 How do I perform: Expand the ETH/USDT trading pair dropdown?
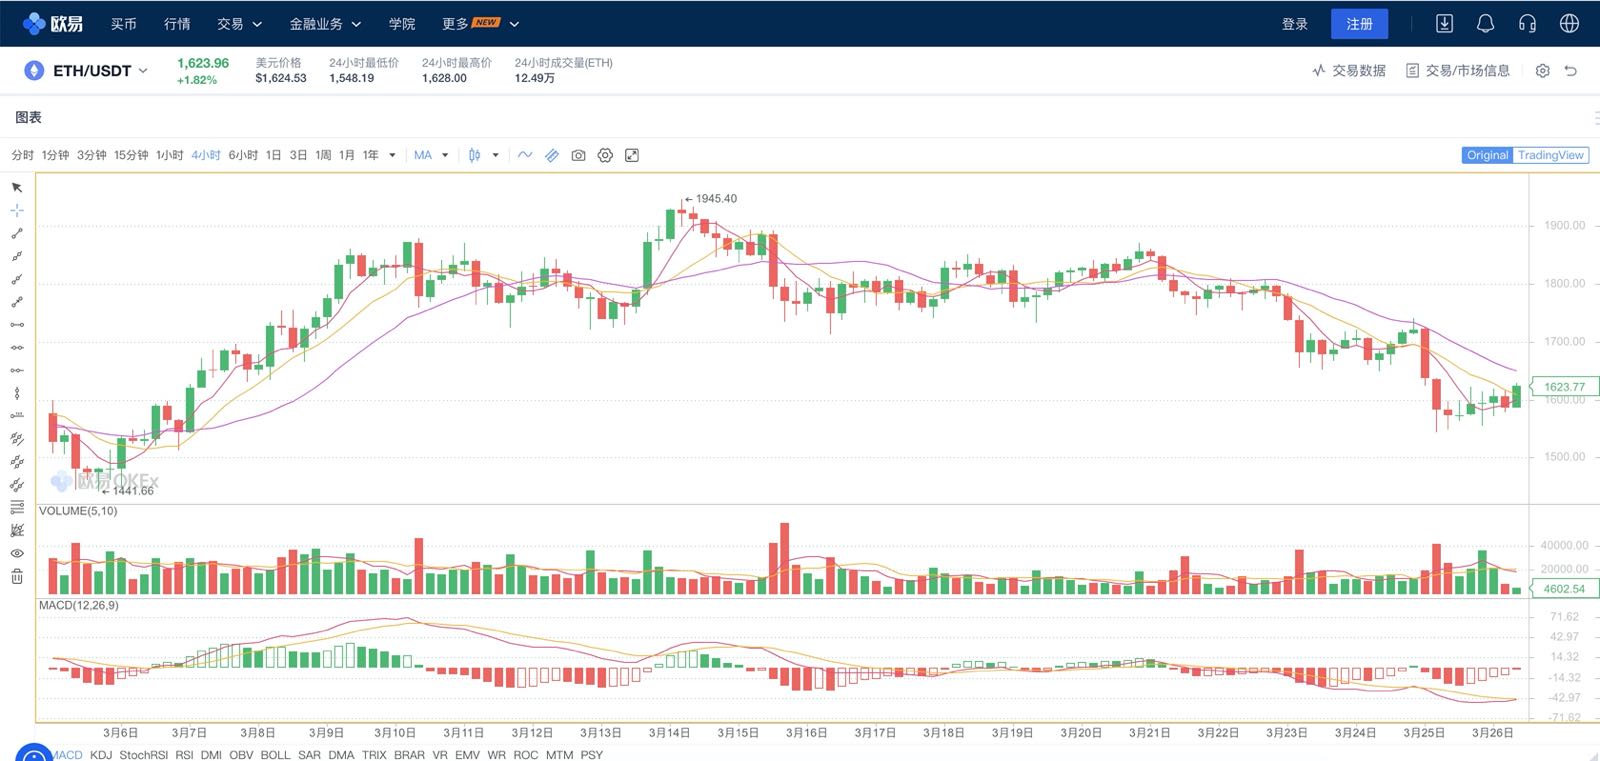(143, 70)
